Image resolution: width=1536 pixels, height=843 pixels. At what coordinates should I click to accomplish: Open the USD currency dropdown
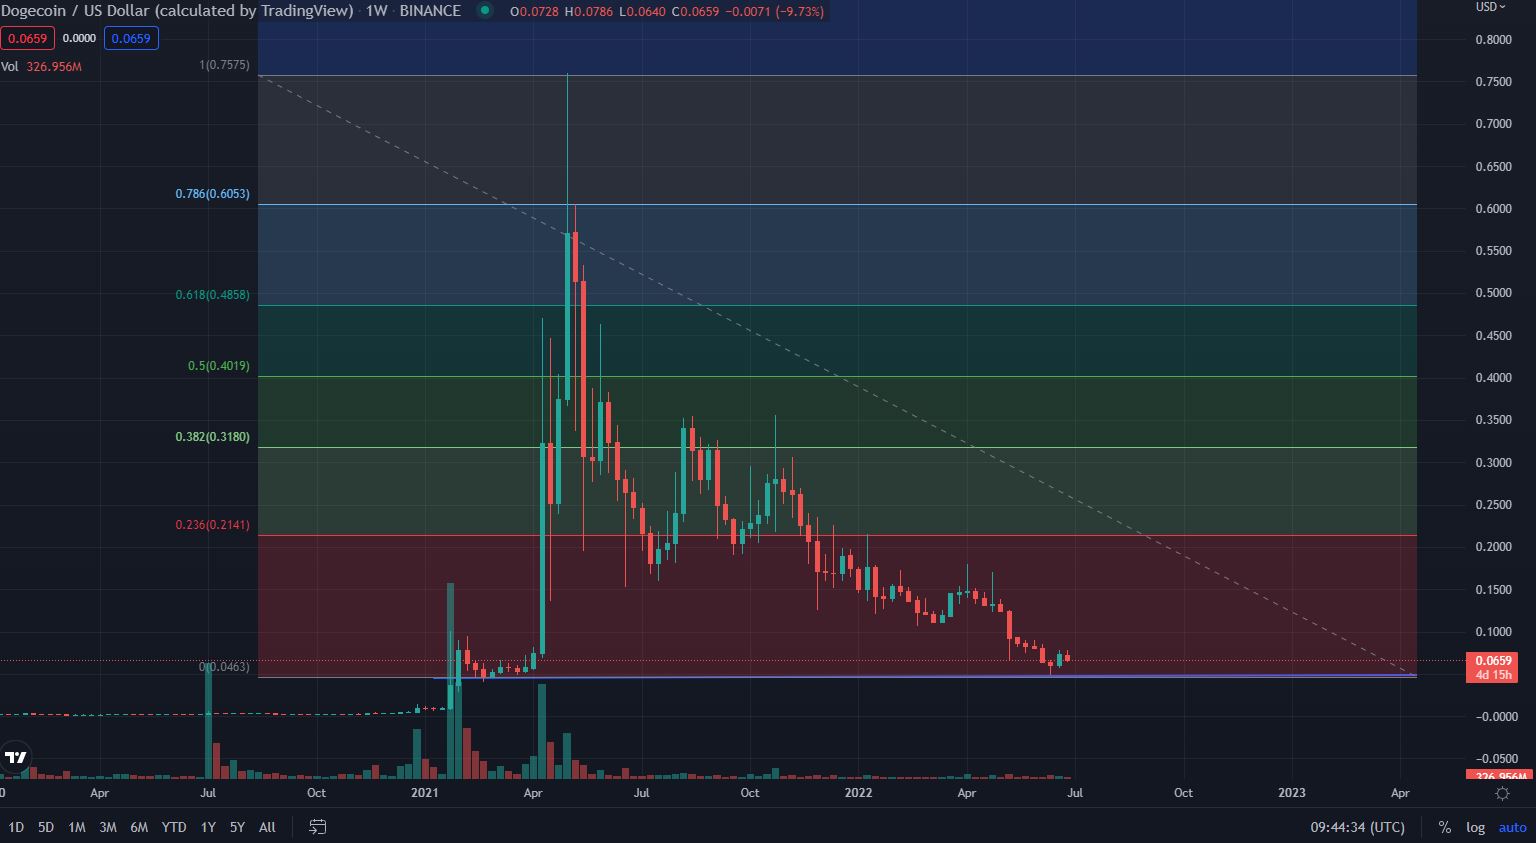coord(1490,7)
